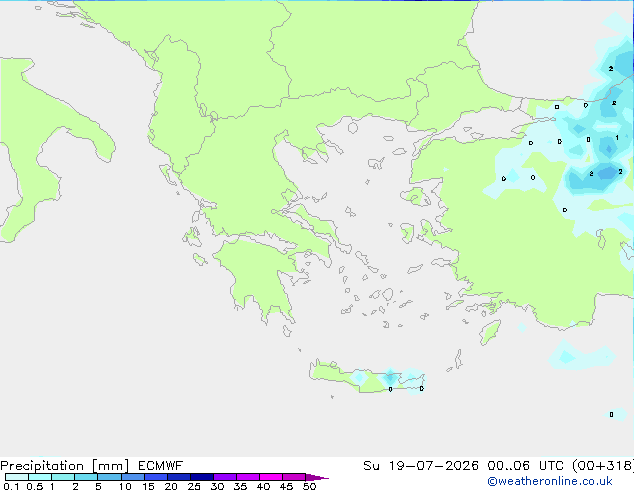
Task: Click the 0.1–0.5 mm palest cyan legend swatch
Action: [x=17, y=477]
